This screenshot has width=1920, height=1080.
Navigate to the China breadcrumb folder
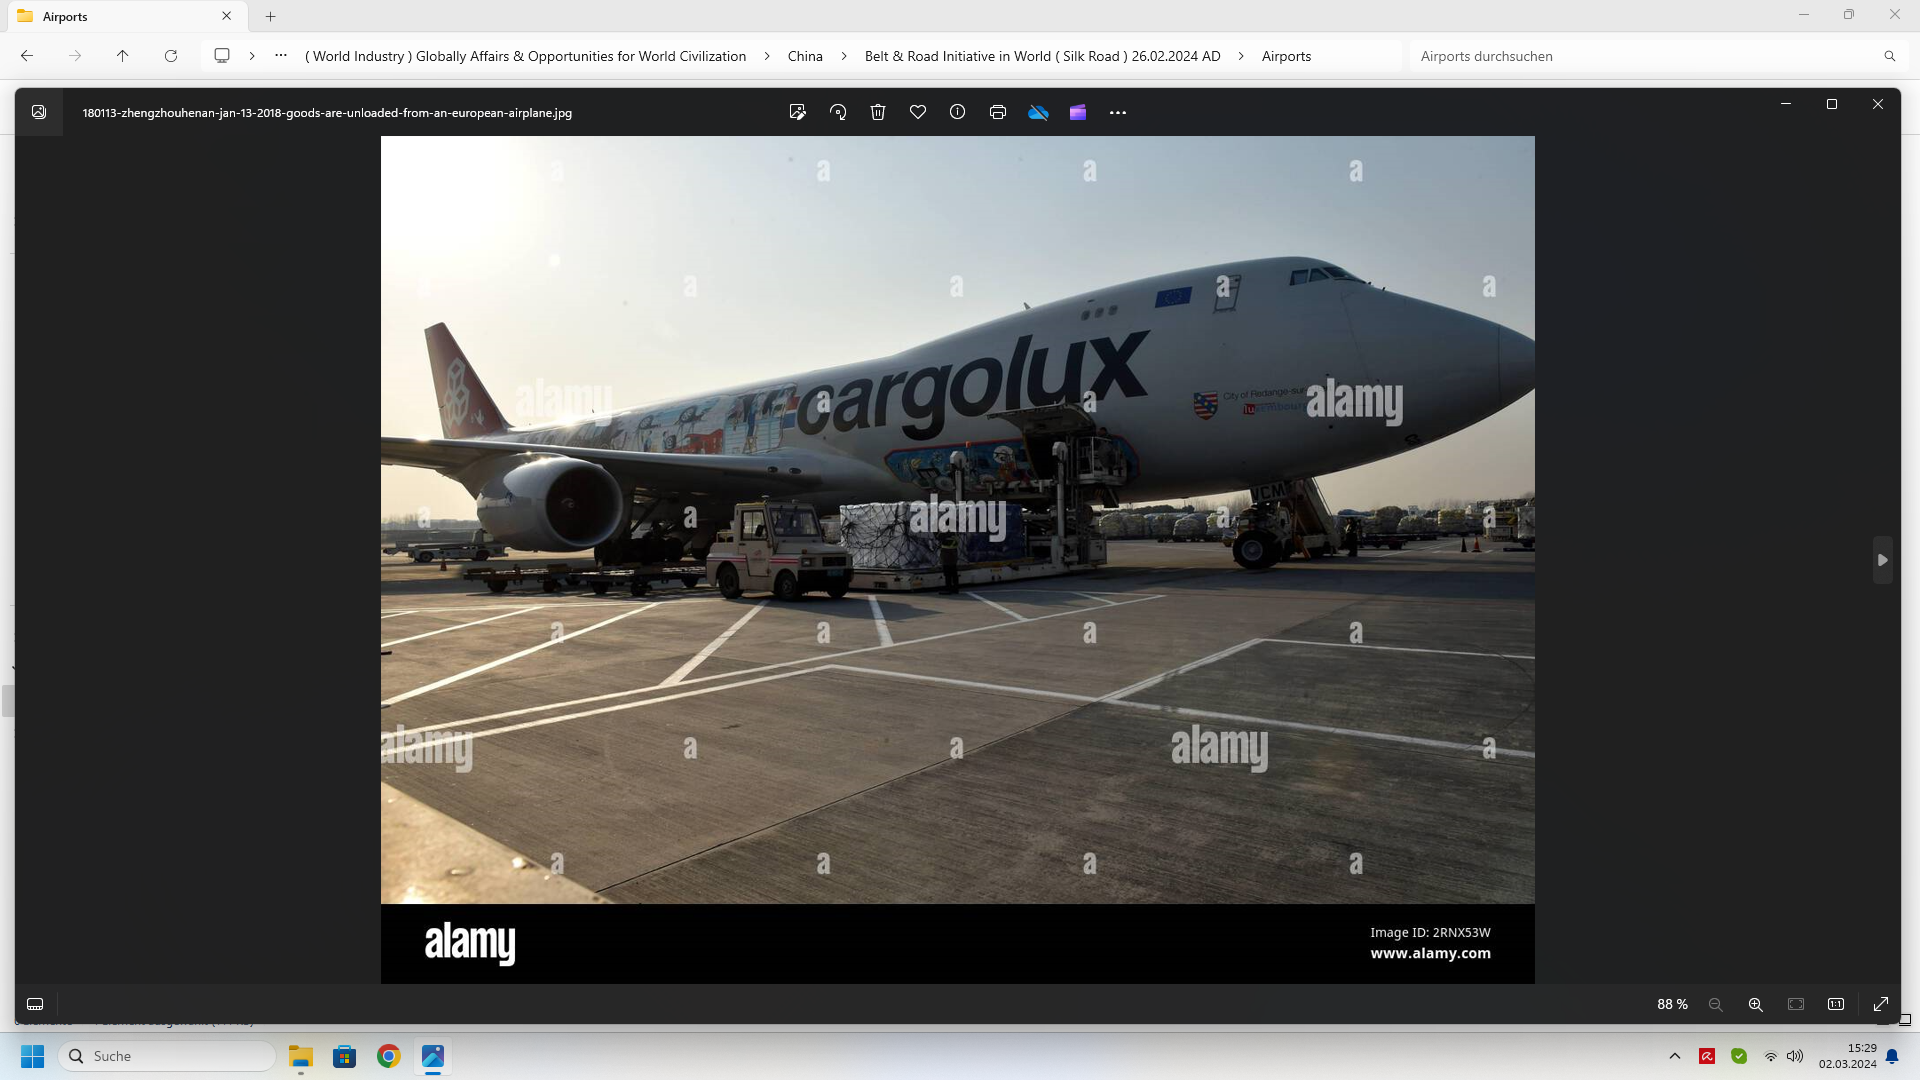pyautogui.click(x=805, y=56)
